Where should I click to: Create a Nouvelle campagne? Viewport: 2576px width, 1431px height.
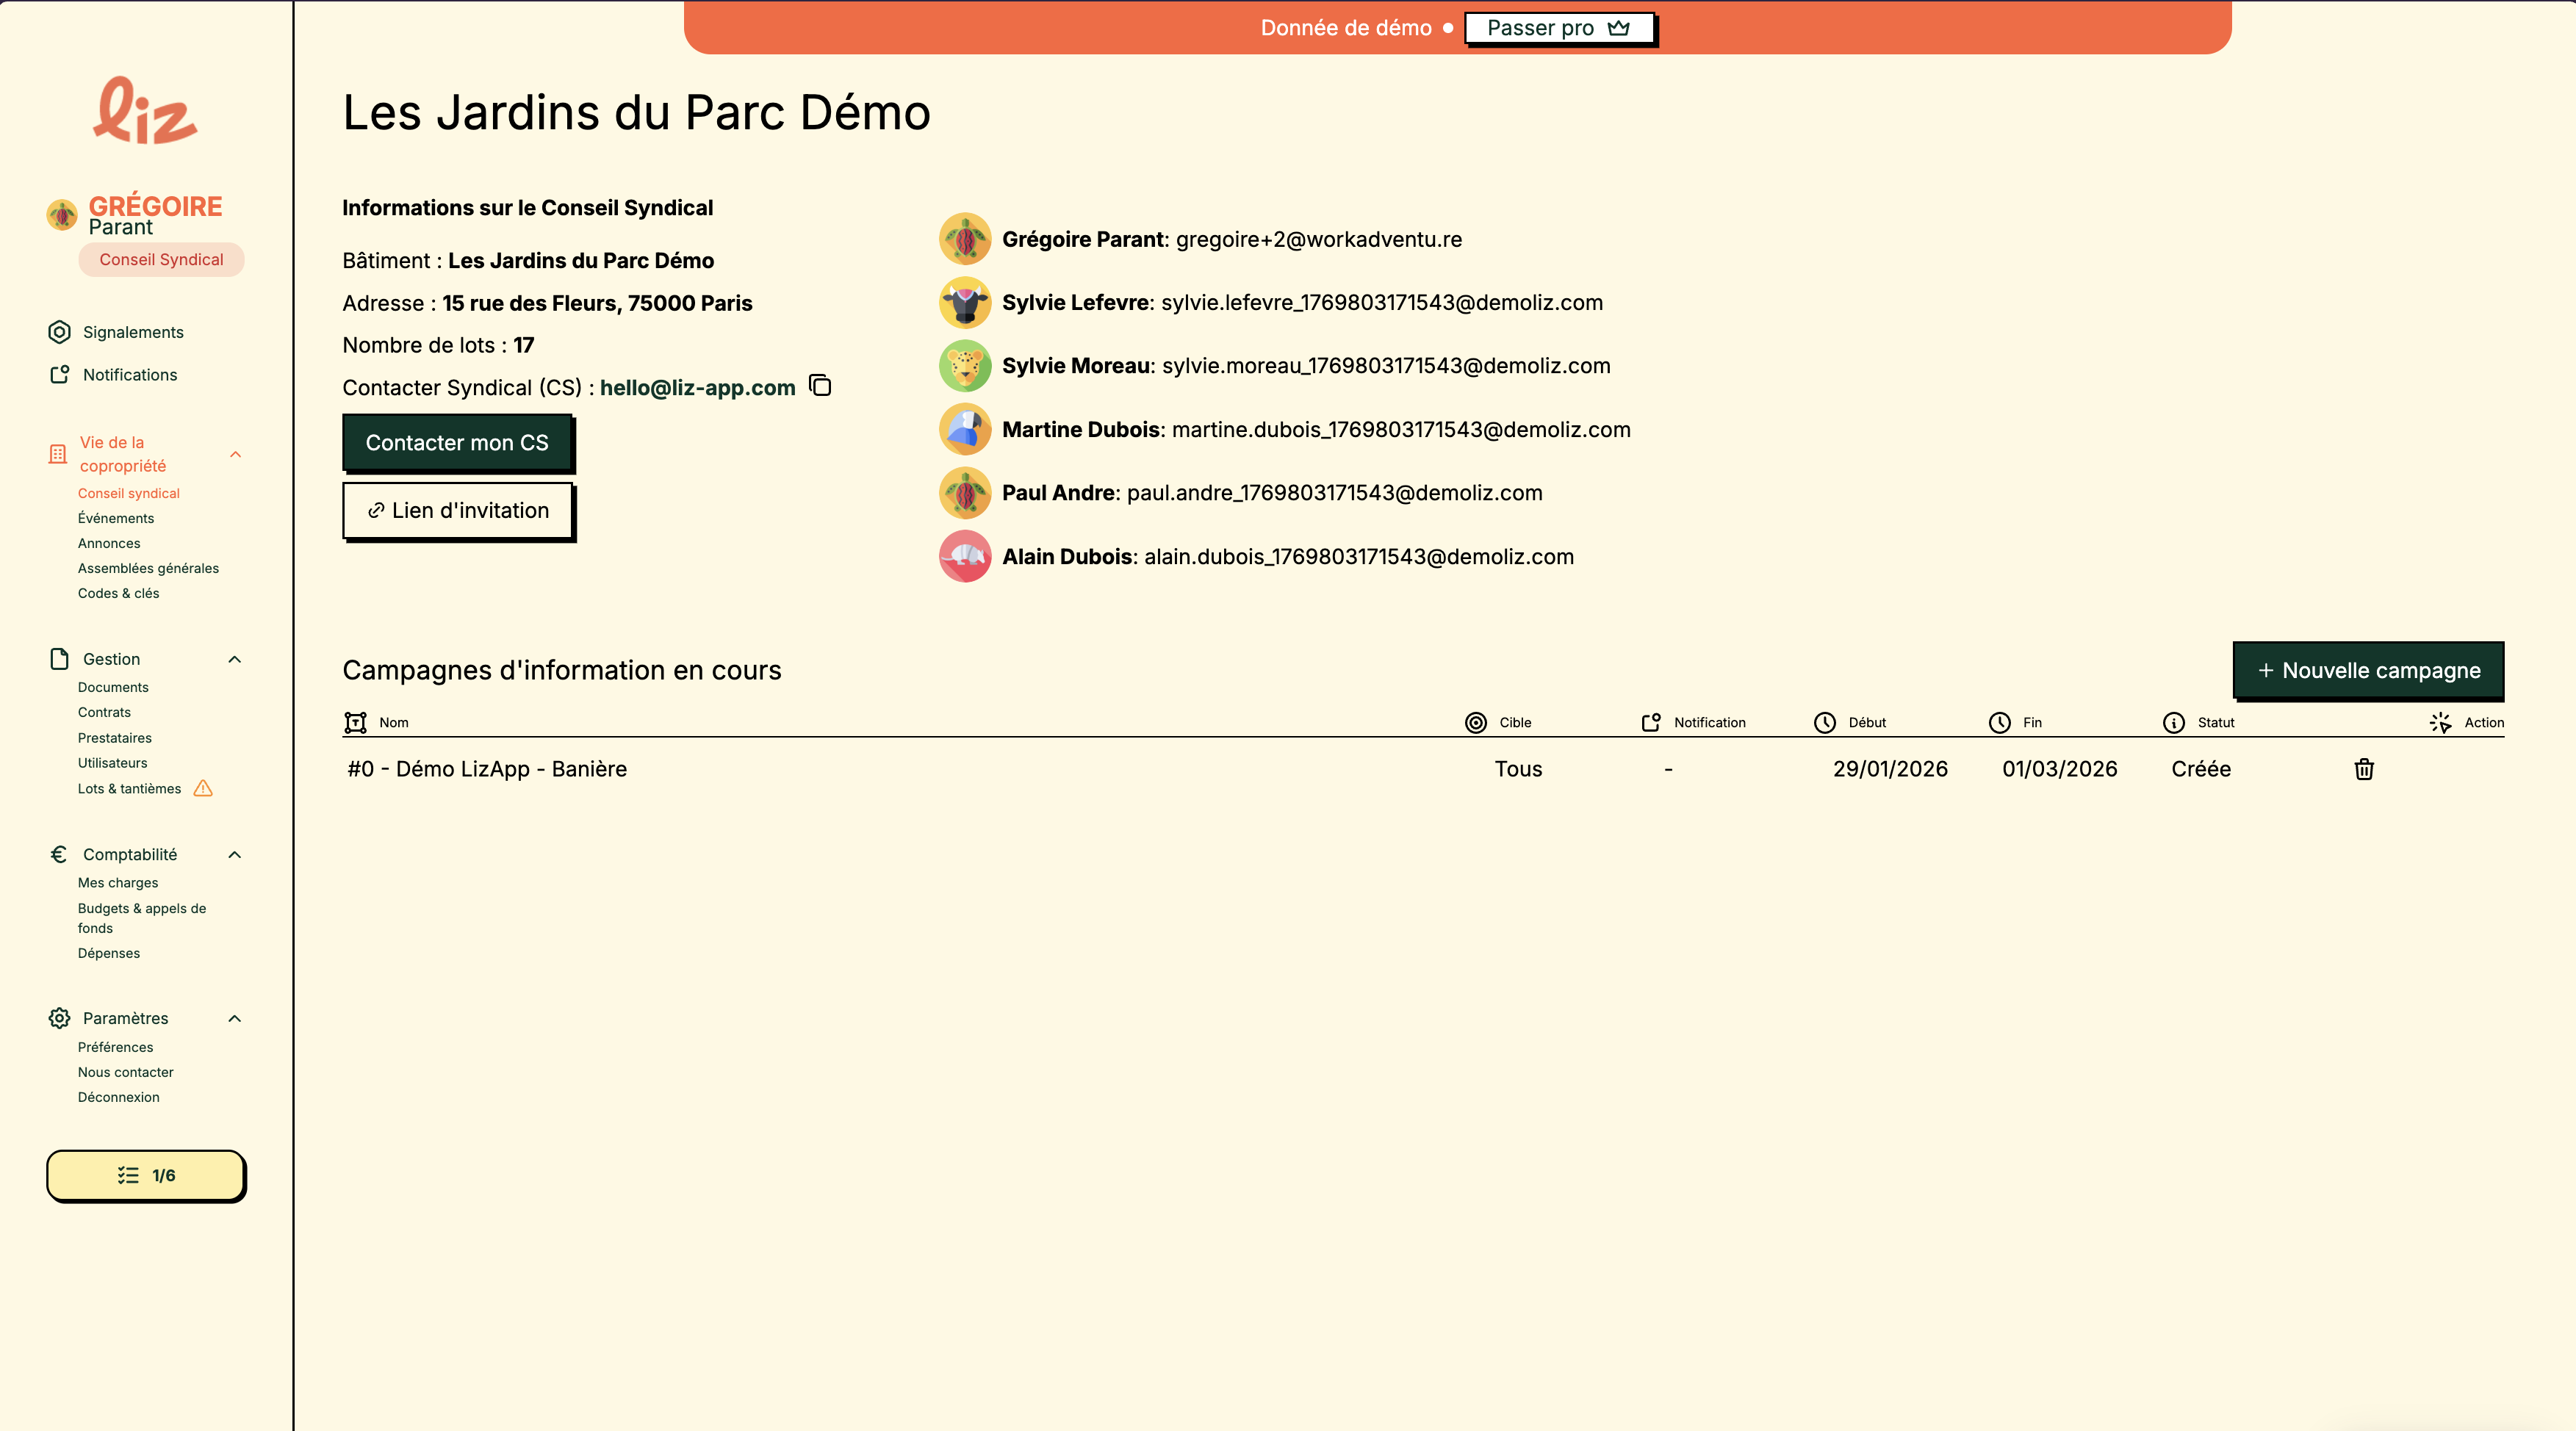pos(2368,670)
